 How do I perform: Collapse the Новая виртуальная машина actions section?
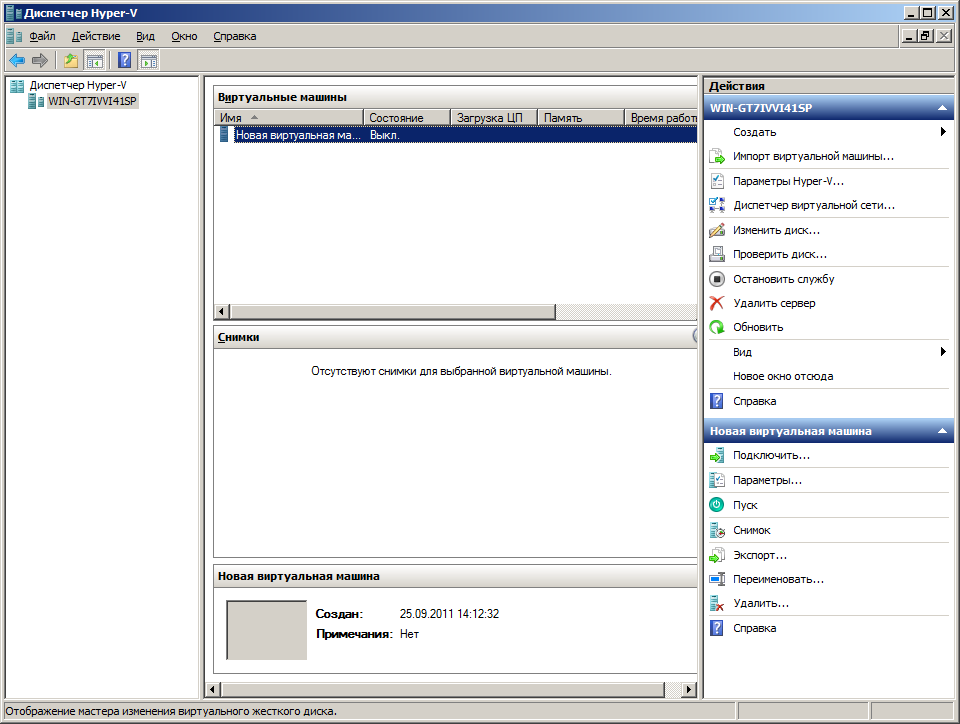pyautogui.click(x=941, y=431)
